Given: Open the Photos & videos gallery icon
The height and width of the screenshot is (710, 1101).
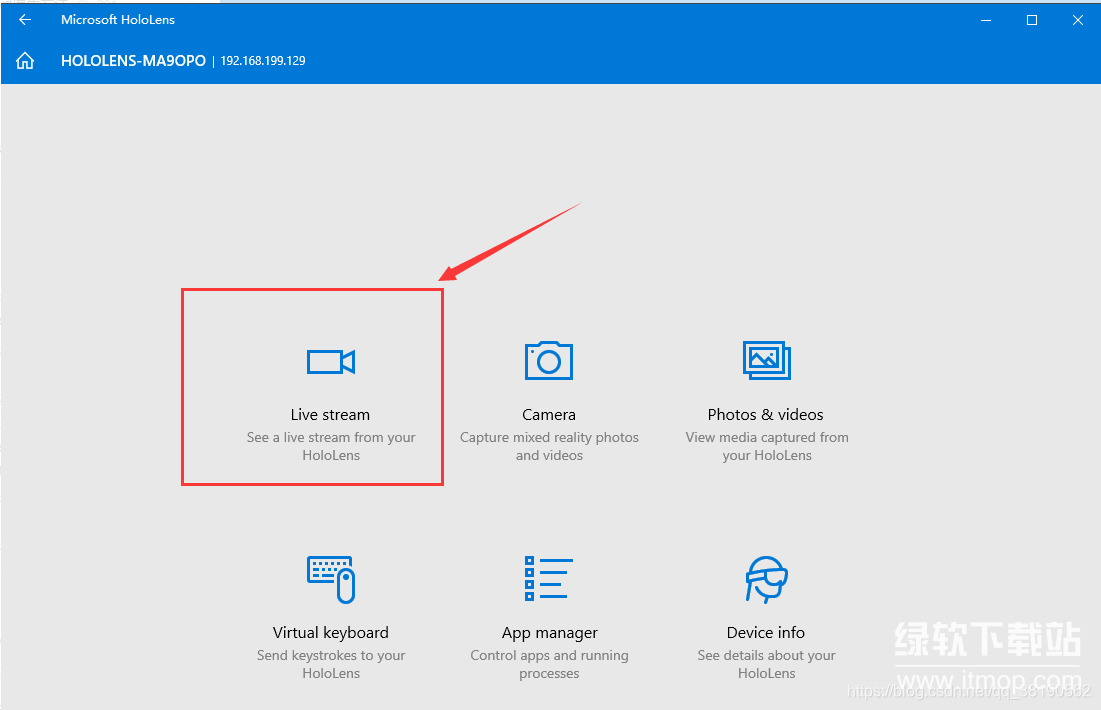Looking at the screenshot, I should coord(767,360).
